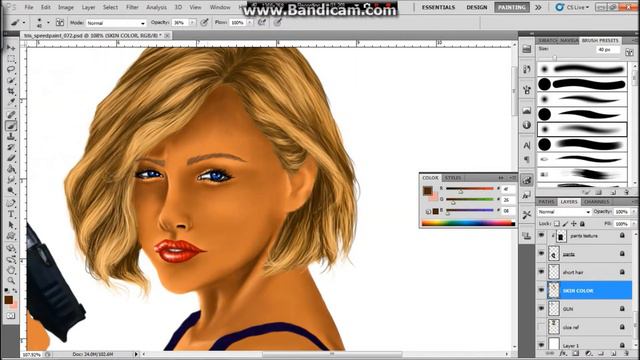Viewport: 640px width, 360px height.
Task: Click the foreground color swatch in toolbox
Action: tap(9, 300)
